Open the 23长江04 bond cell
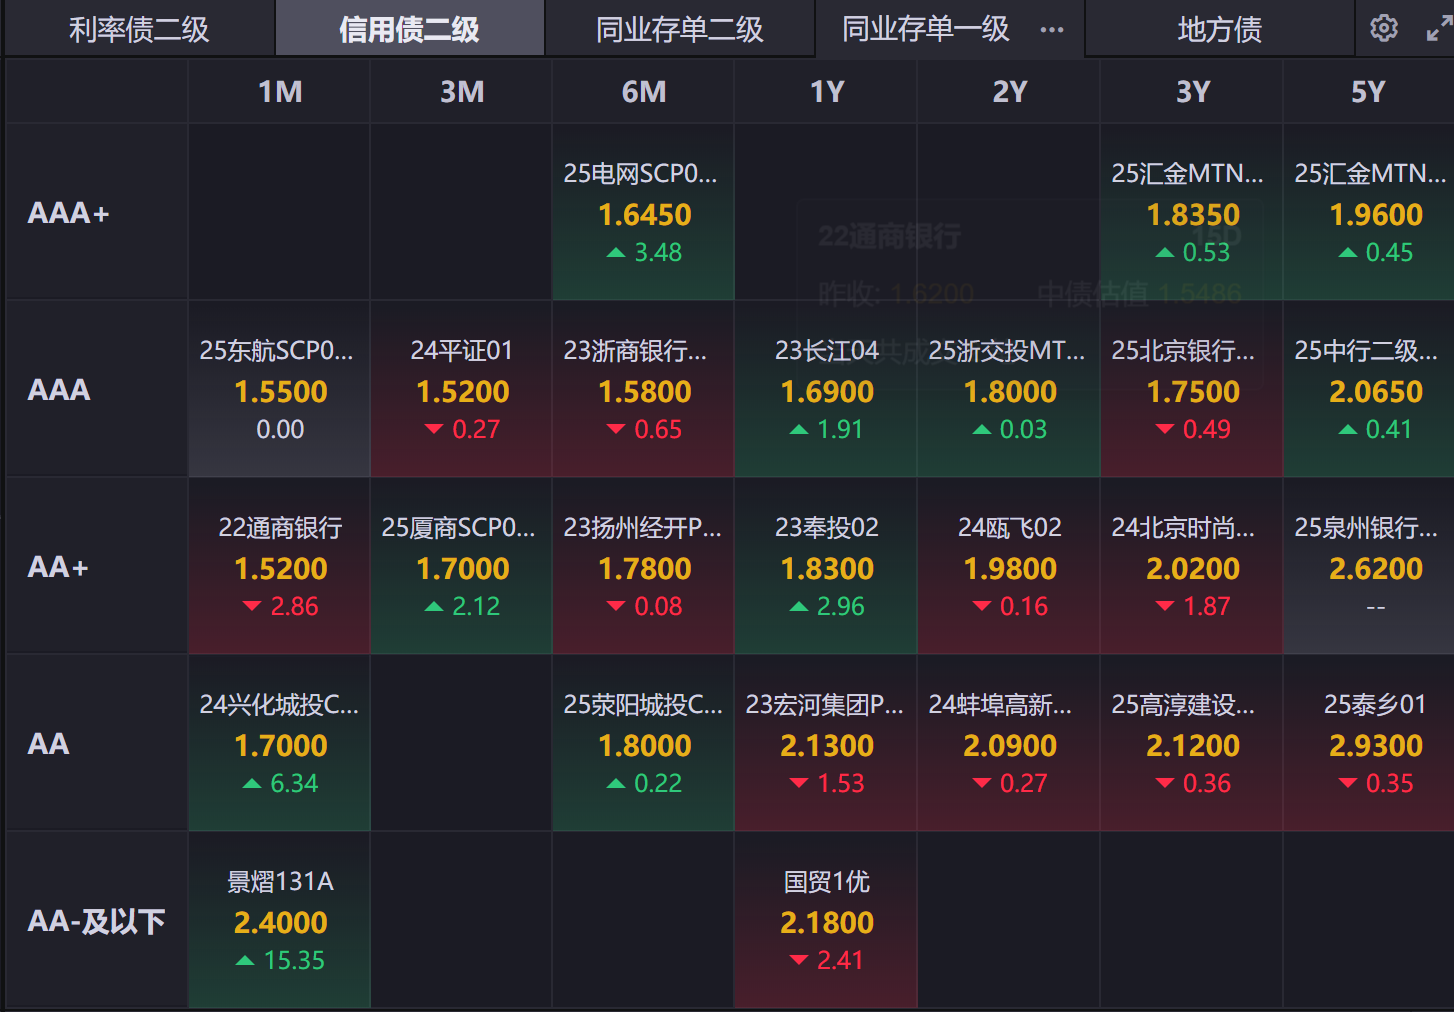The width and height of the screenshot is (1454, 1012). pyautogui.click(x=826, y=390)
